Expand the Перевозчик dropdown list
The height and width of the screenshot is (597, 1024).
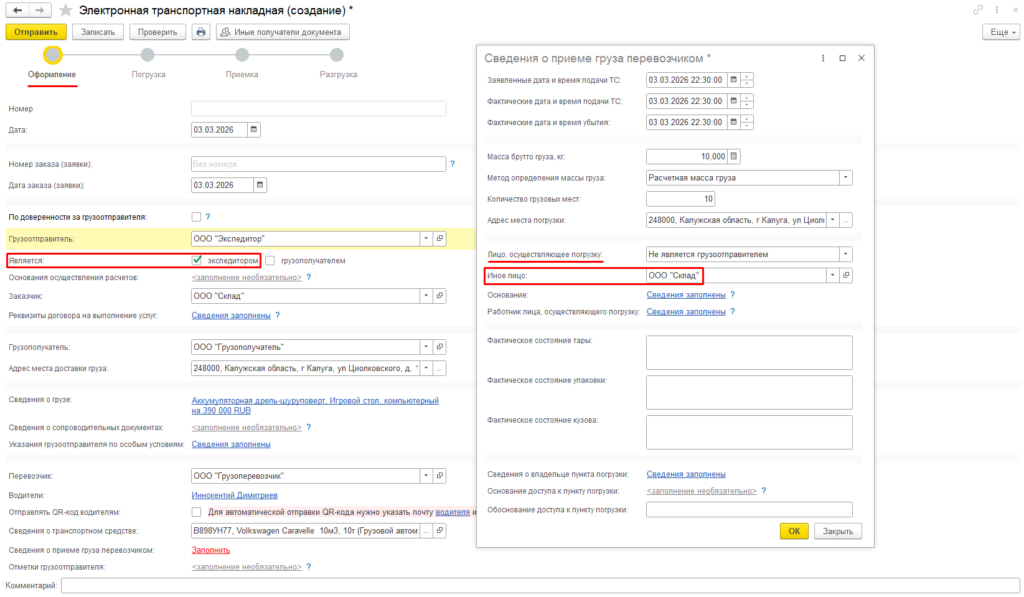pos(426,476)
